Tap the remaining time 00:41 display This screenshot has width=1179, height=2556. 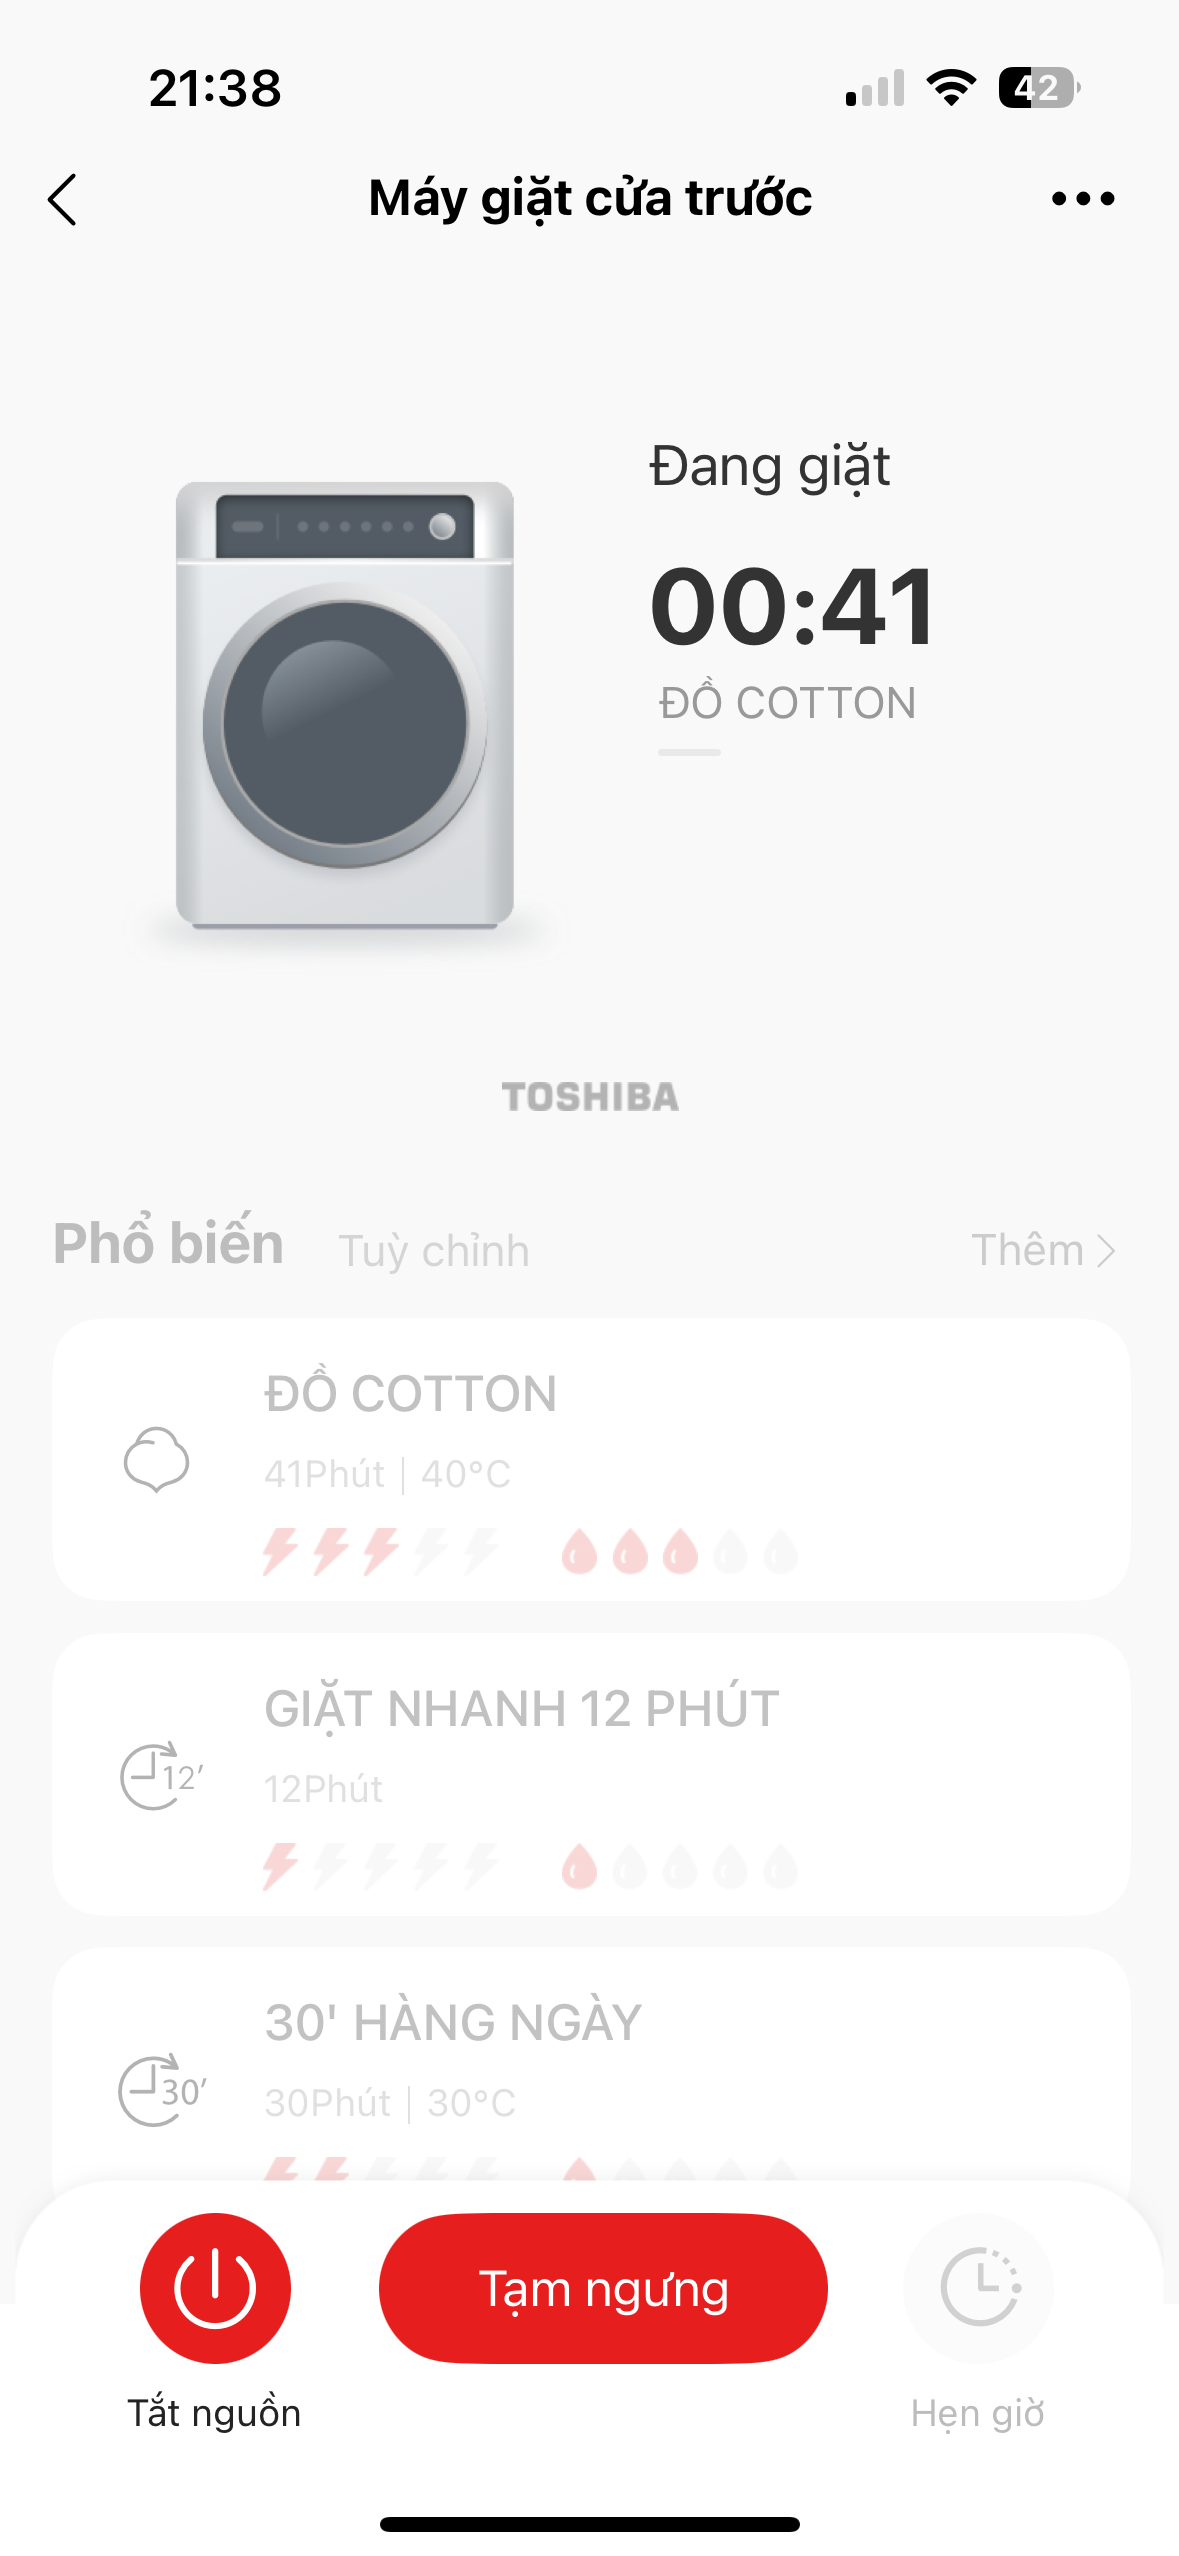793,606
